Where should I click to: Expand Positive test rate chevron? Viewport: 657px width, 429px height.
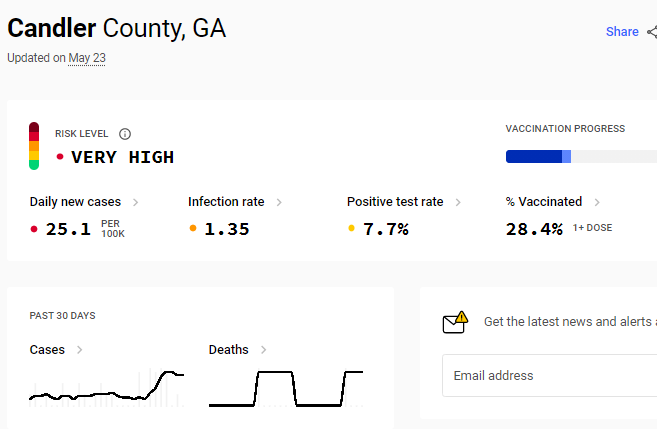click(x=458, y=202)
